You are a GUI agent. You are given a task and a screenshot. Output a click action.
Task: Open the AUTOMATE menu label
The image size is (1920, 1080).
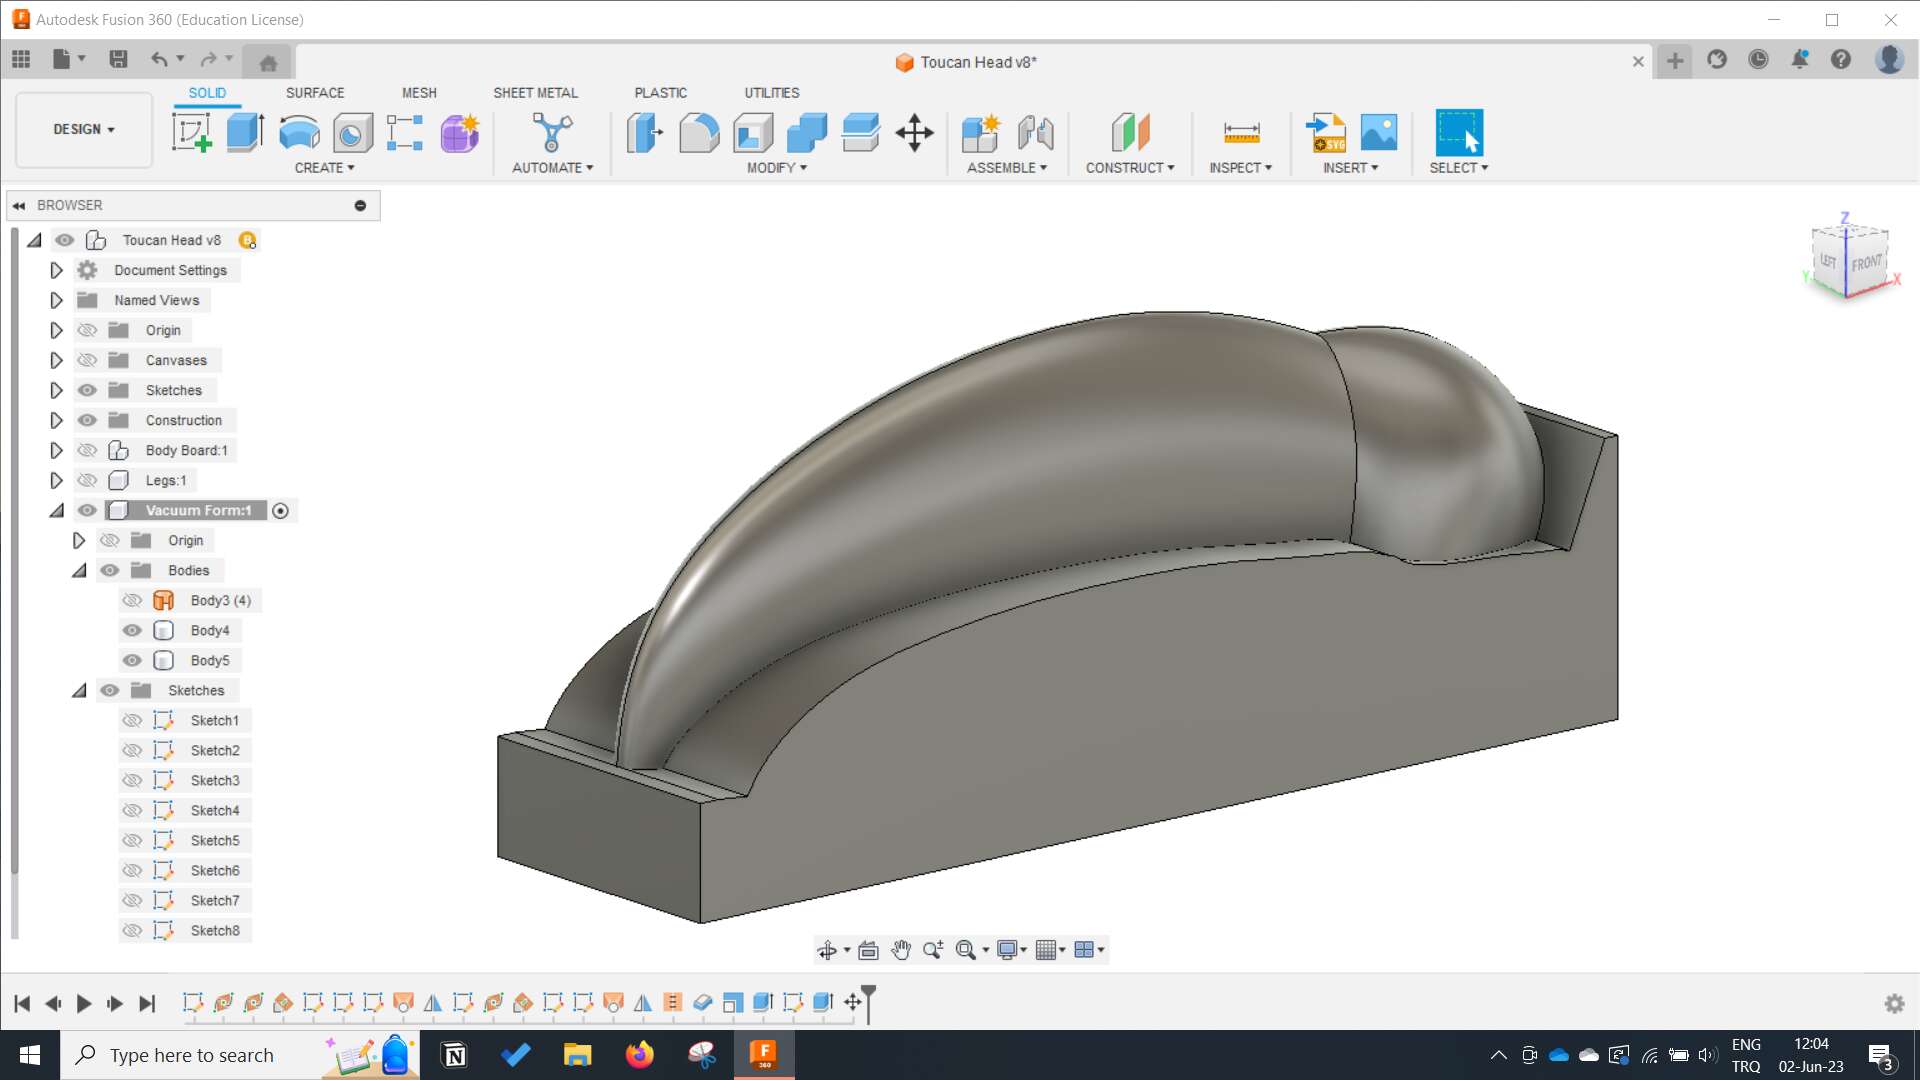(552, 168)
